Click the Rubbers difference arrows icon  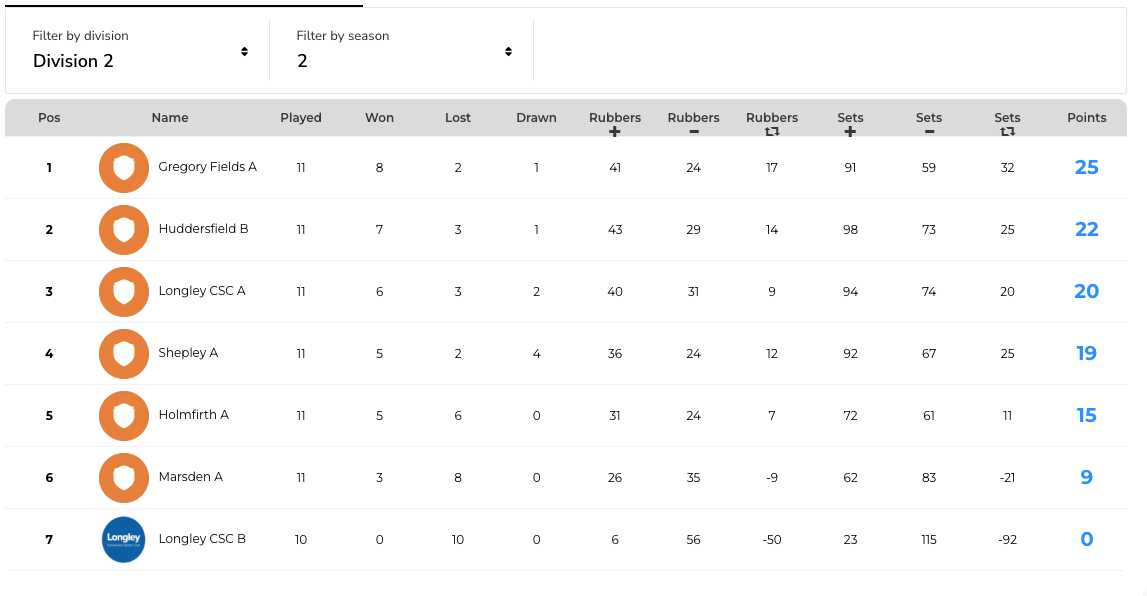tap(772, 132)
